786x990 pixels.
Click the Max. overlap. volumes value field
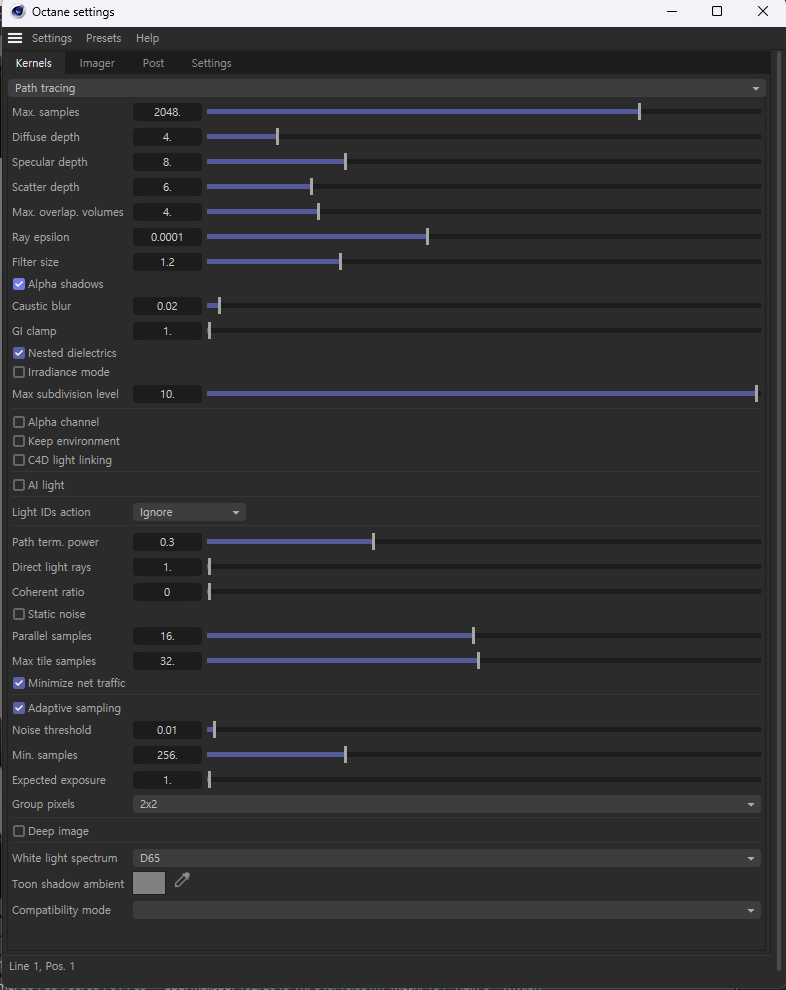click(x=167, y=212)
